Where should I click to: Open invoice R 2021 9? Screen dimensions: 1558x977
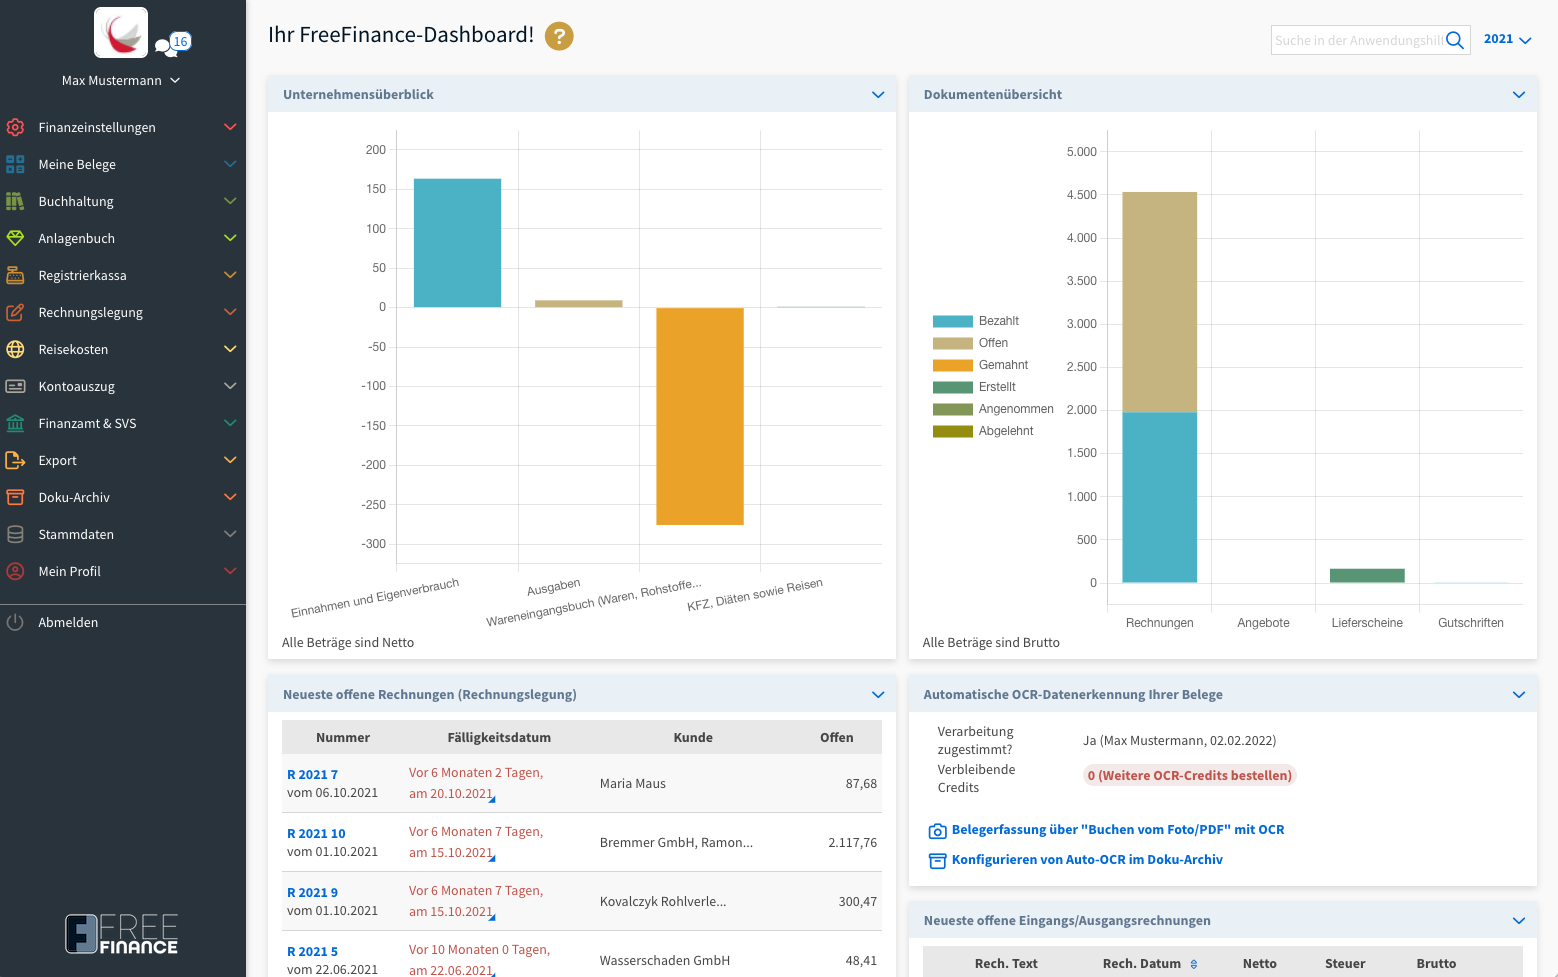(x=312, y=893)
